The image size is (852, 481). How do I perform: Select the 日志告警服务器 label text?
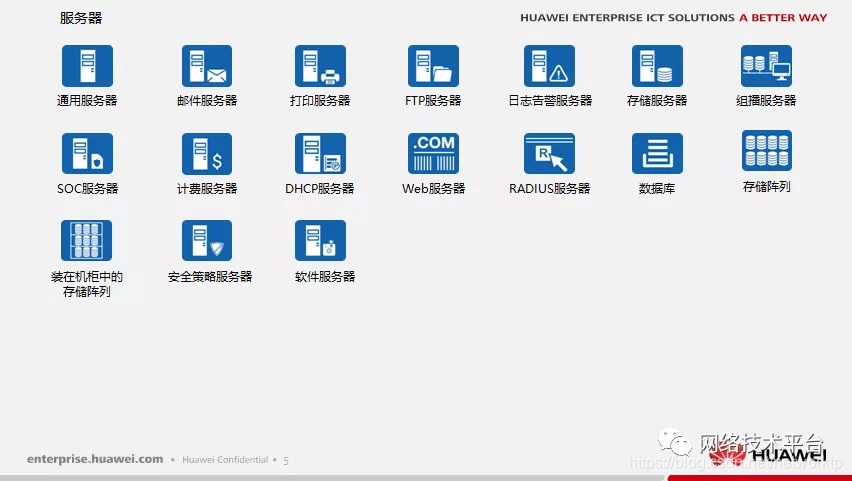coord(550,101)
